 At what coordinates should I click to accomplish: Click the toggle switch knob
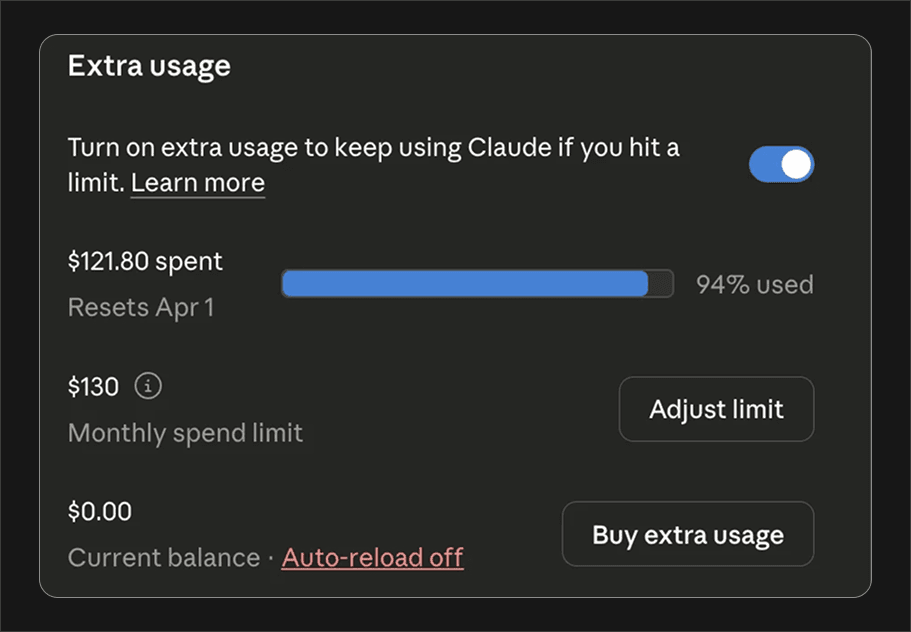click(x=795, y=164)
